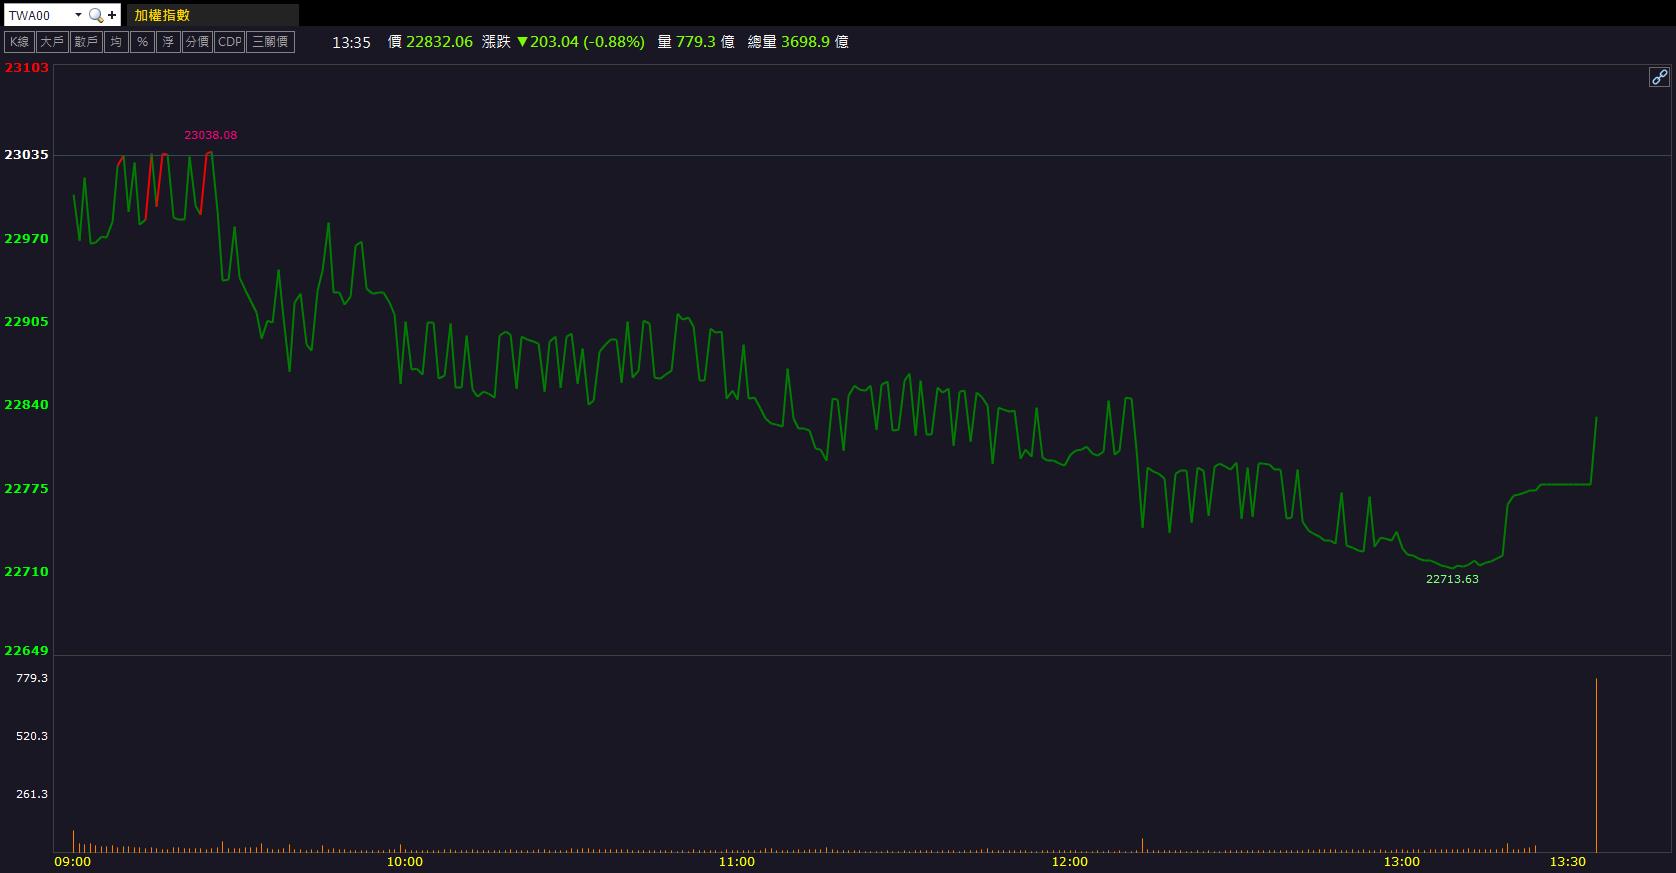Toggle the 散戶 indicator button
This screenshot has width=1676, height=873.
point(86,42)
